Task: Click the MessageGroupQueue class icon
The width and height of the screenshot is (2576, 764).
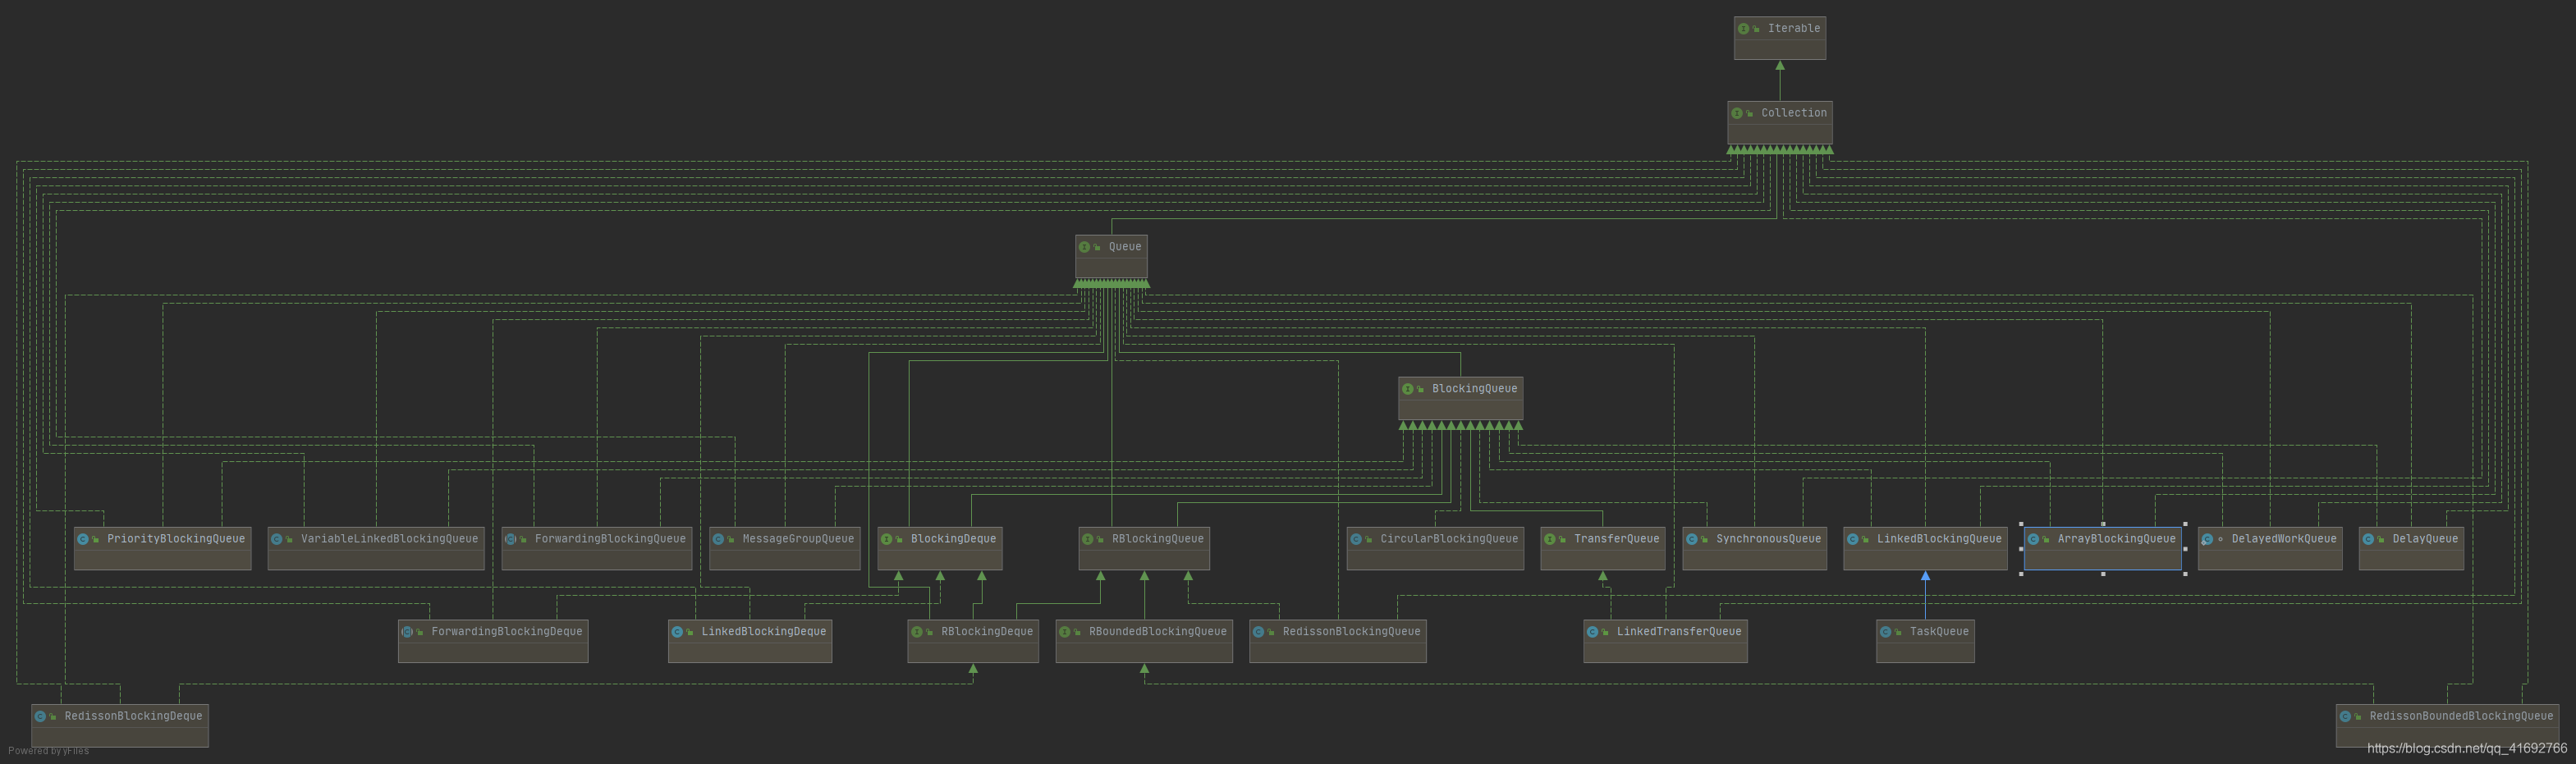Action: click(x=718, y=539)
